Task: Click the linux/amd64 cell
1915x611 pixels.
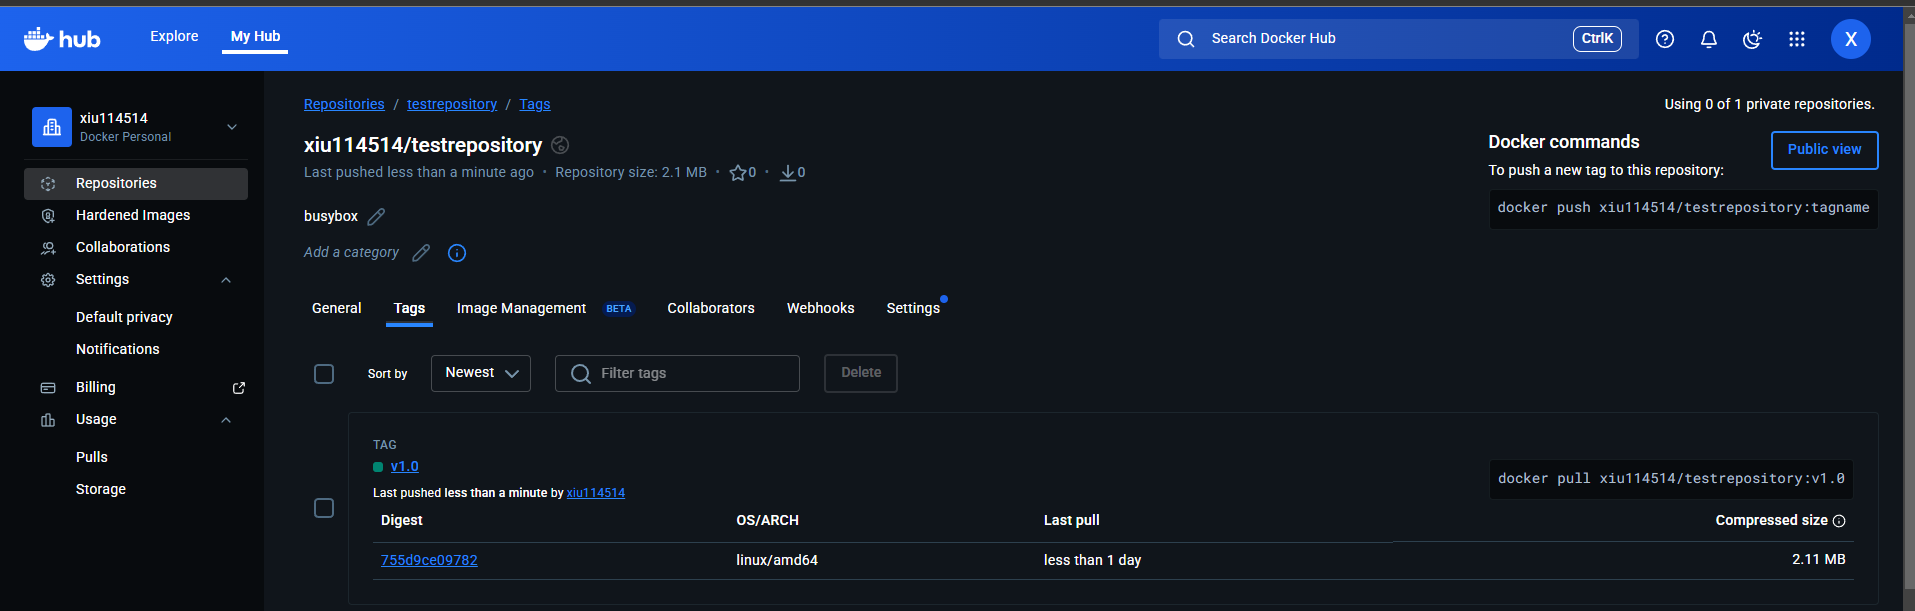Action: point(777,560)
